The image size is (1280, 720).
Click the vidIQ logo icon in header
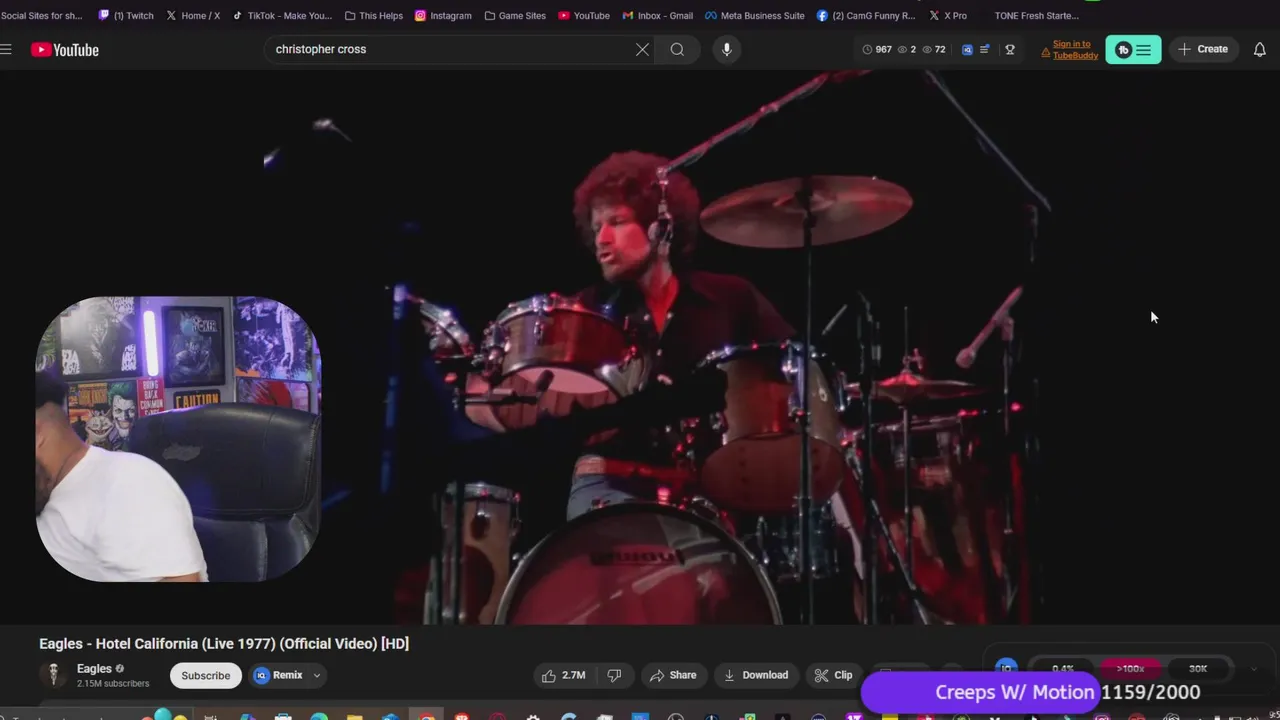coord(967,49)
